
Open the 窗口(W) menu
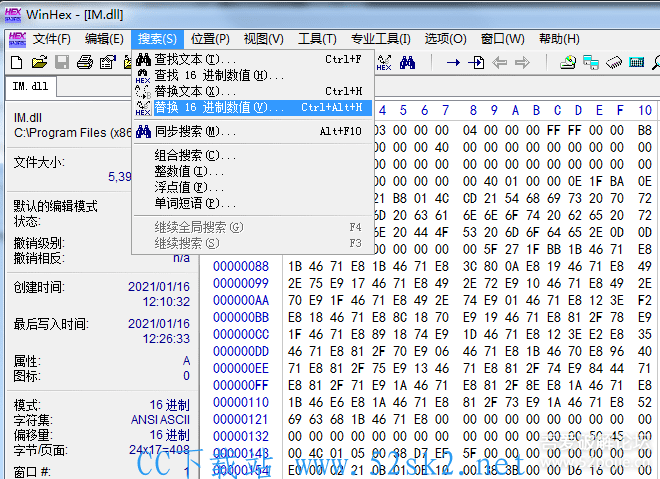503,39
